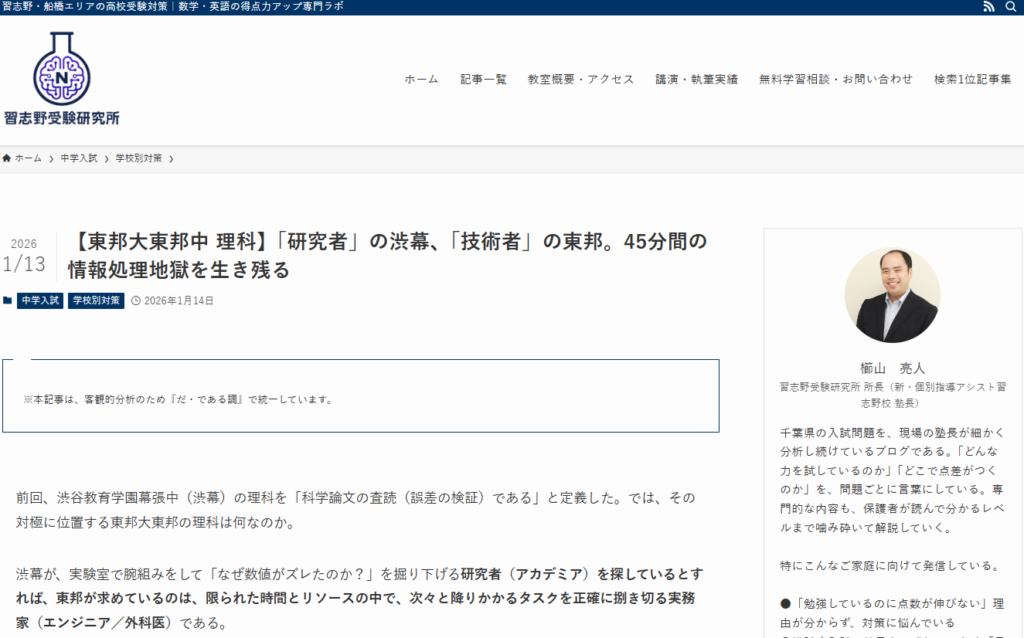Select 無料学習相談・お問い合わせ in navigation
The width and height of the screenshot is (1024, 638).
coord(835,79)
